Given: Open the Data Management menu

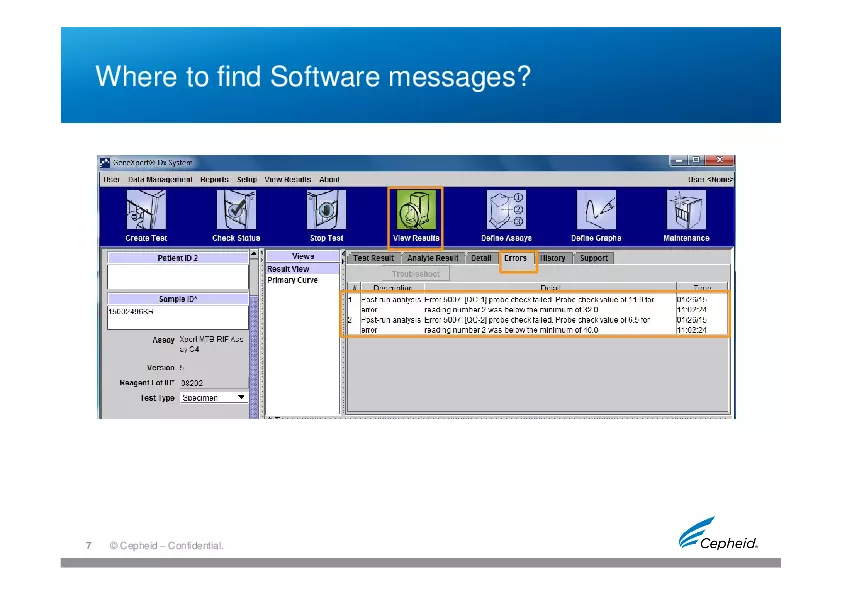Looking at the screenshot, I should 160,179.
